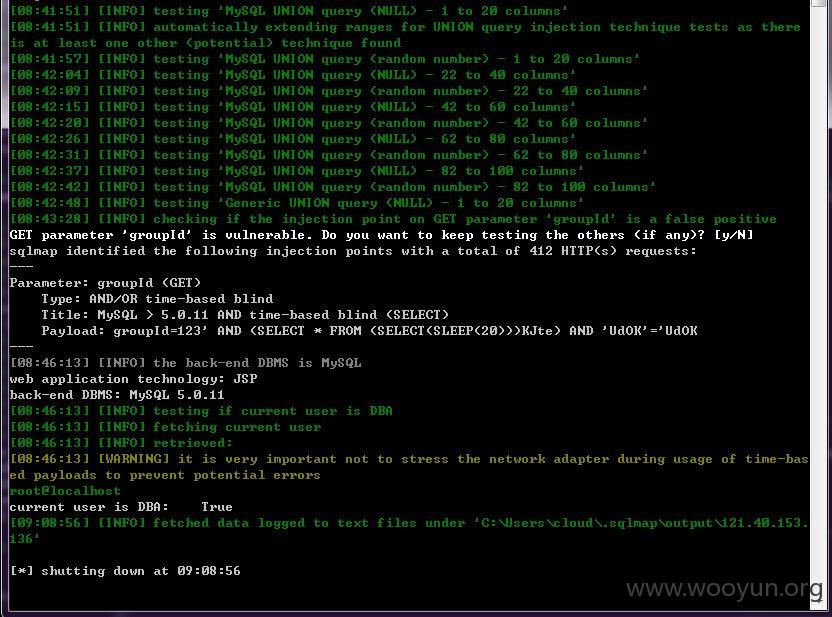Image resolution: width=832 pixels, height=617 pixels.
Task: Click the 'Type: AND/OR time-based blind' line
Action: tap(157, 299)
